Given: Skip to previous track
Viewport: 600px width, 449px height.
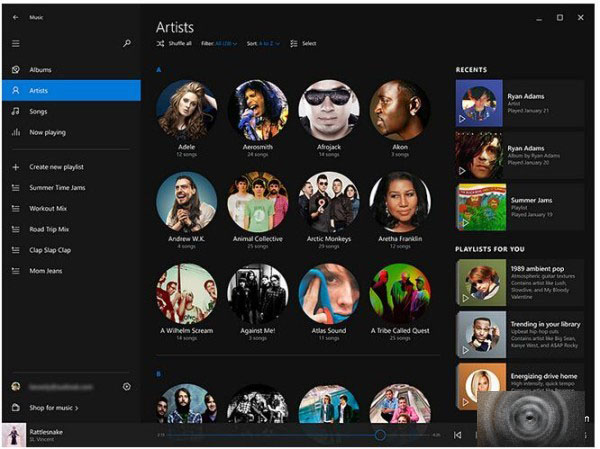Looking at the screenshot, I should (x=458, y=435).
